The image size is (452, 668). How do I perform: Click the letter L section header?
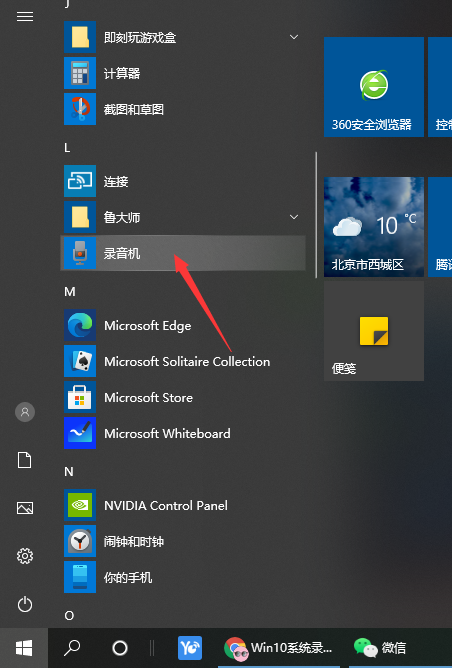tap(67, 148)
